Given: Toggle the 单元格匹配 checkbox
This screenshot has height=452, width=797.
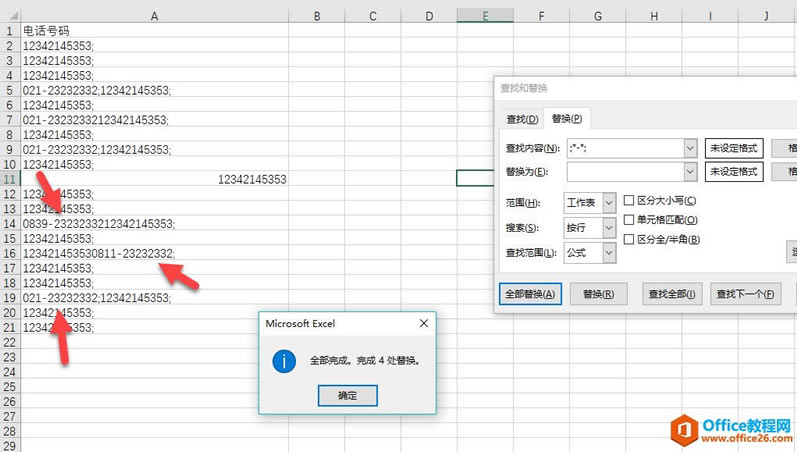Looking at the screenshot, I should coord(629,220).
